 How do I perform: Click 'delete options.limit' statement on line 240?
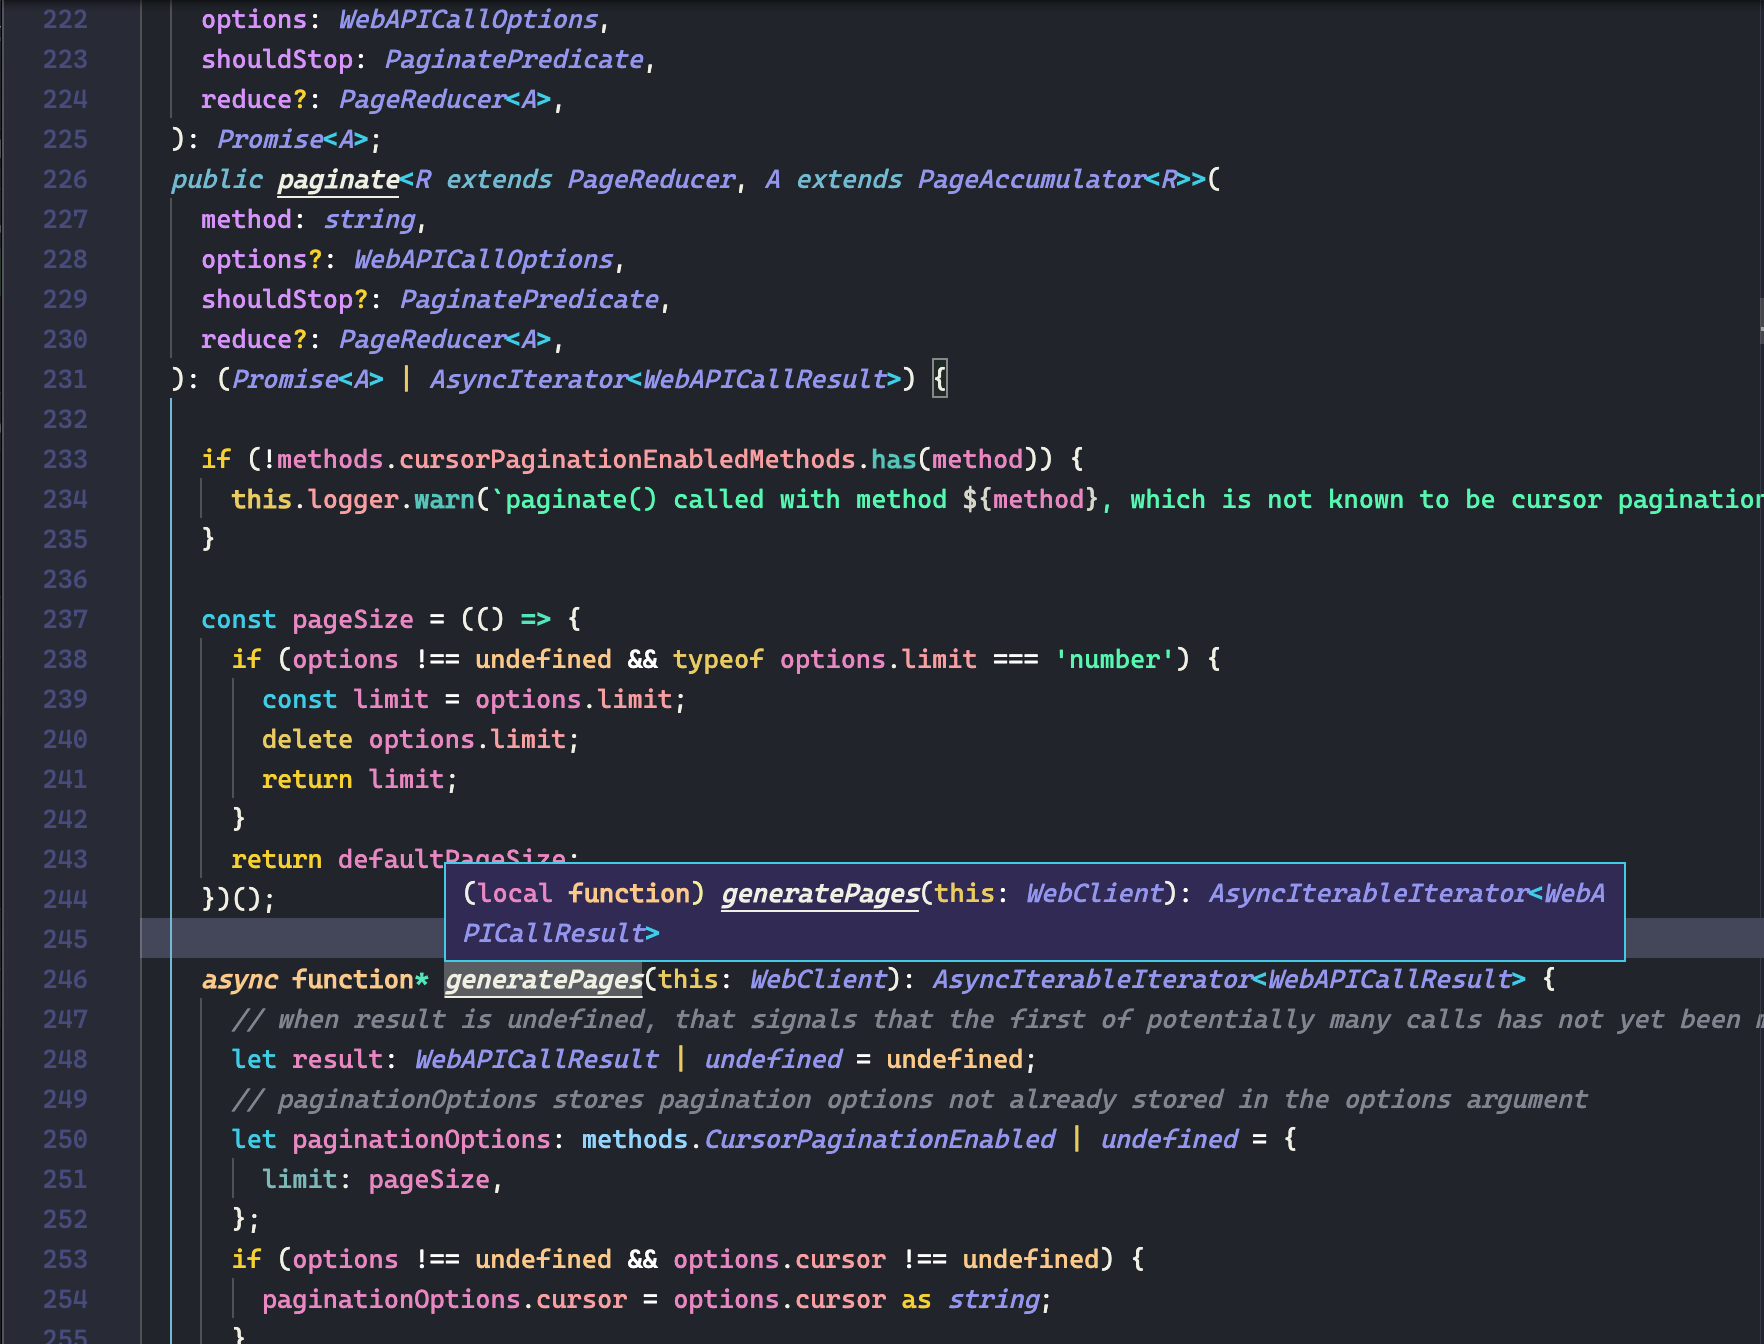coord(420,739)
